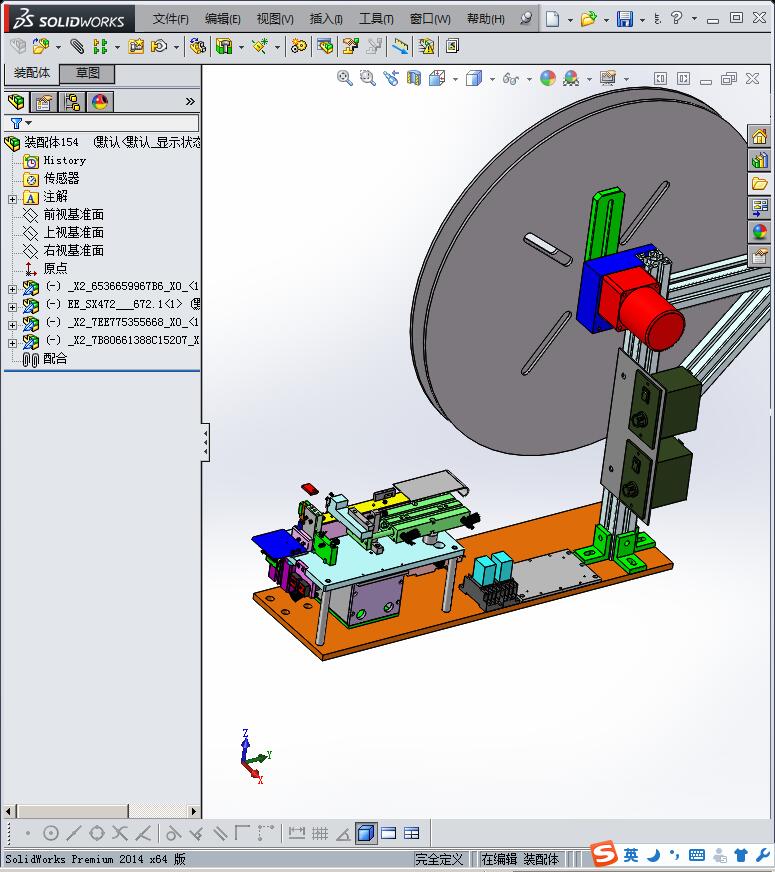Viewport: 775px width, 872px height.
Task: Click the Section View icon
Action: [x=414, y=78]
